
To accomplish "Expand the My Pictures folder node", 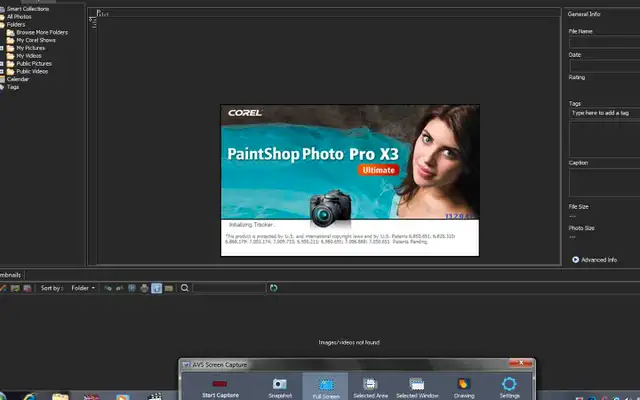I will point(2,48).
